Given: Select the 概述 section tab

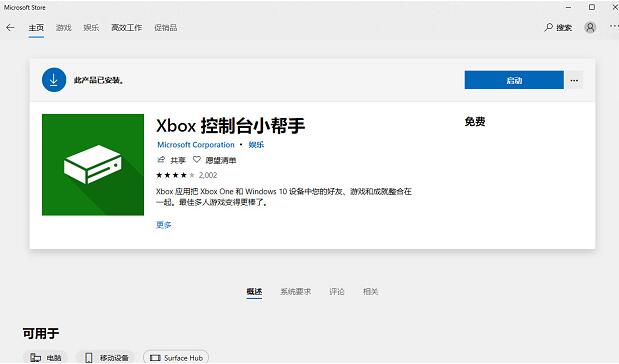Looking at the screenshot, I should tap(254, 292).
